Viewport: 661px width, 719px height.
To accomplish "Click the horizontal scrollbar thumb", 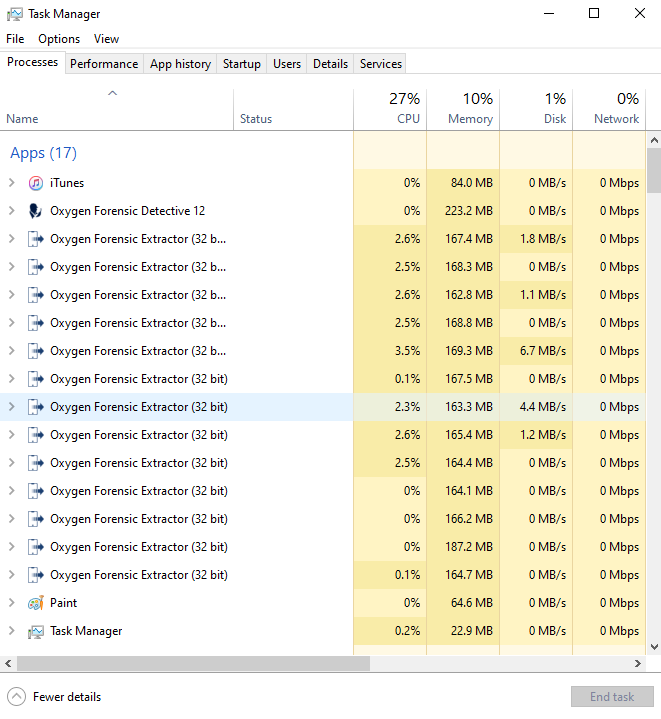I will point(193,664).
